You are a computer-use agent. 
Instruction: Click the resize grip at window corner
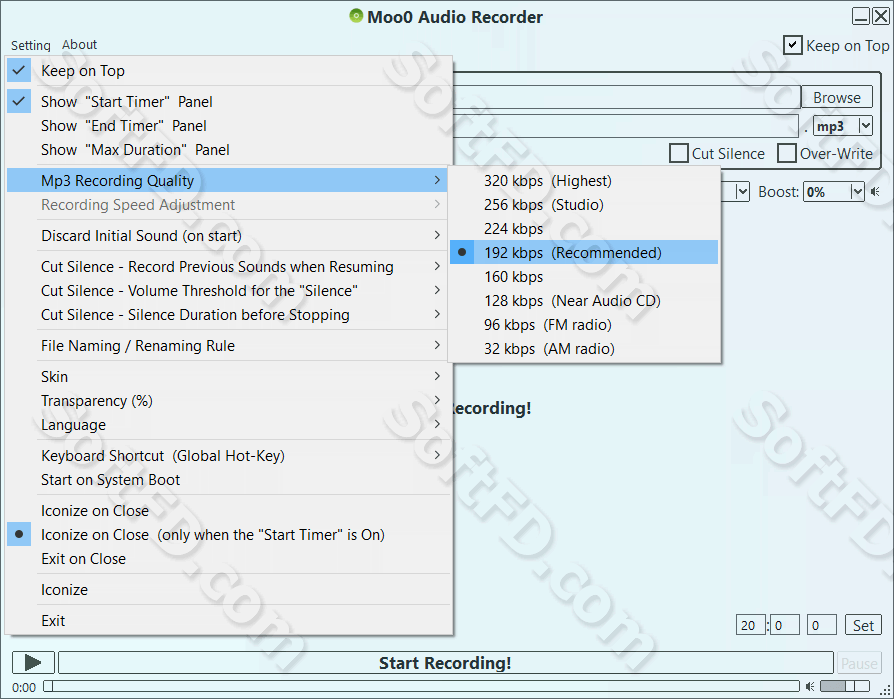pyautogui.click(x=885, y=690)
